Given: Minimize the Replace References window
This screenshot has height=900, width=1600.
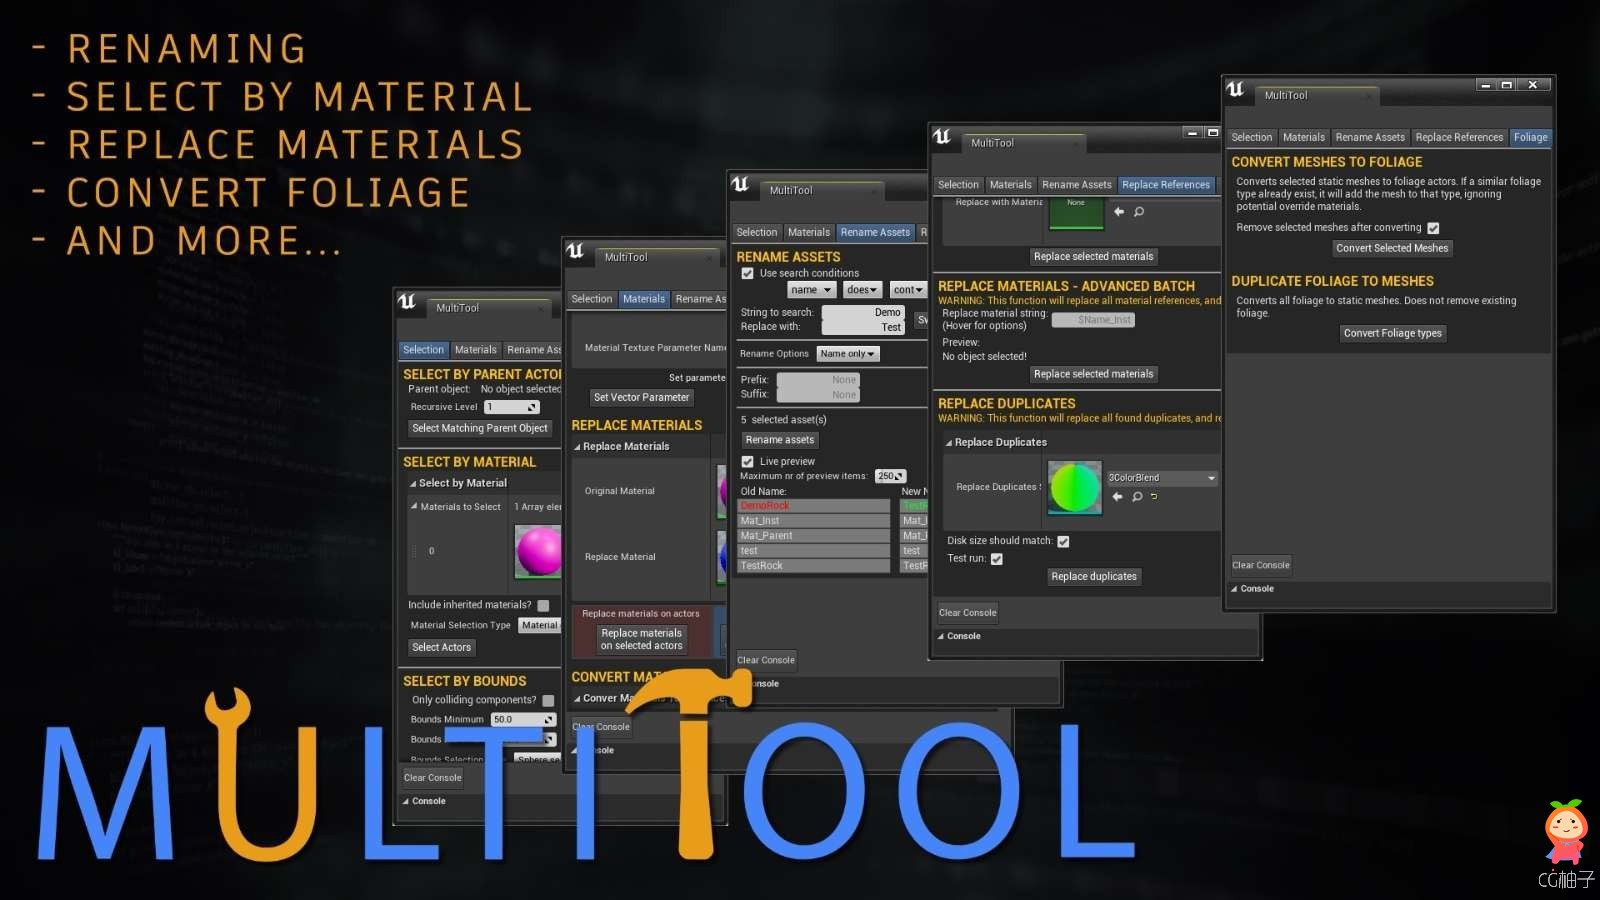Looking at the screenshot, I should [x=1192, y=133].
